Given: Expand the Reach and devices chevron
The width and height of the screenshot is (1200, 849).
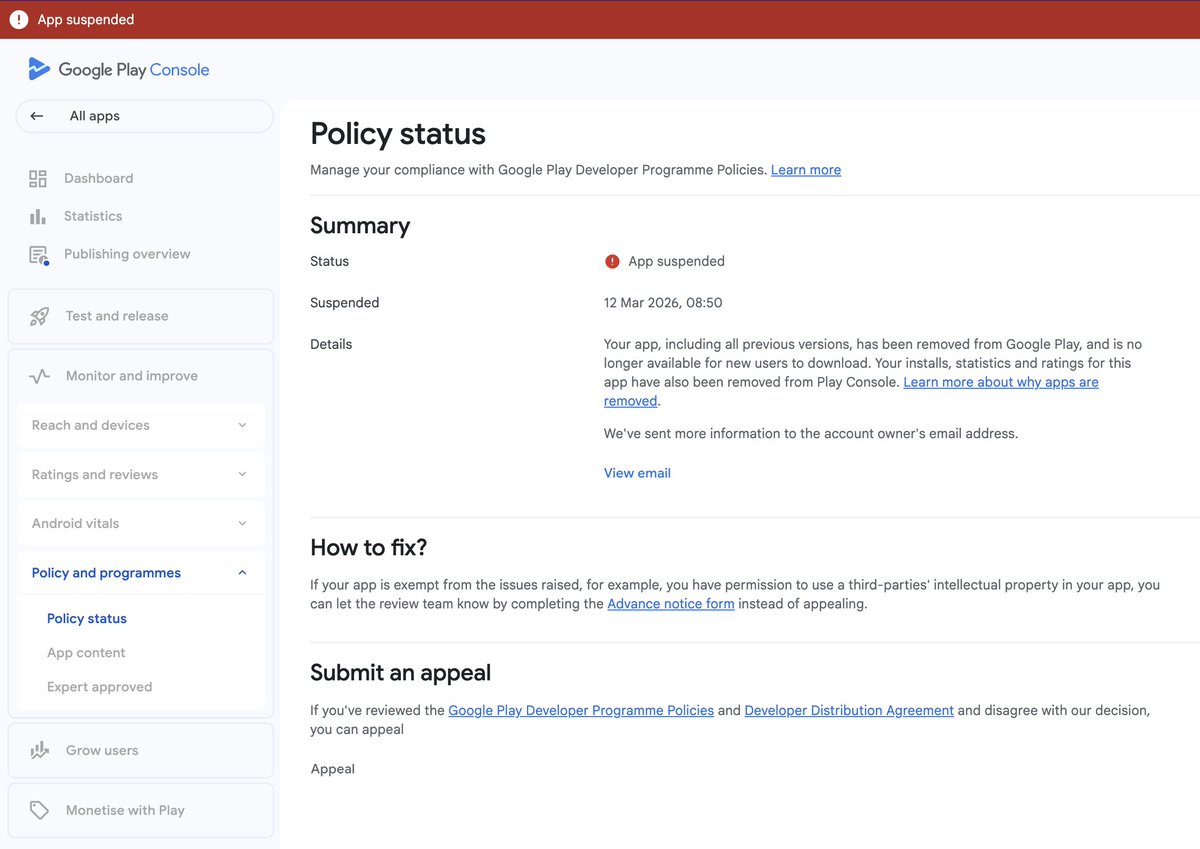Looking at the screenshot, I should click(242, 425).
